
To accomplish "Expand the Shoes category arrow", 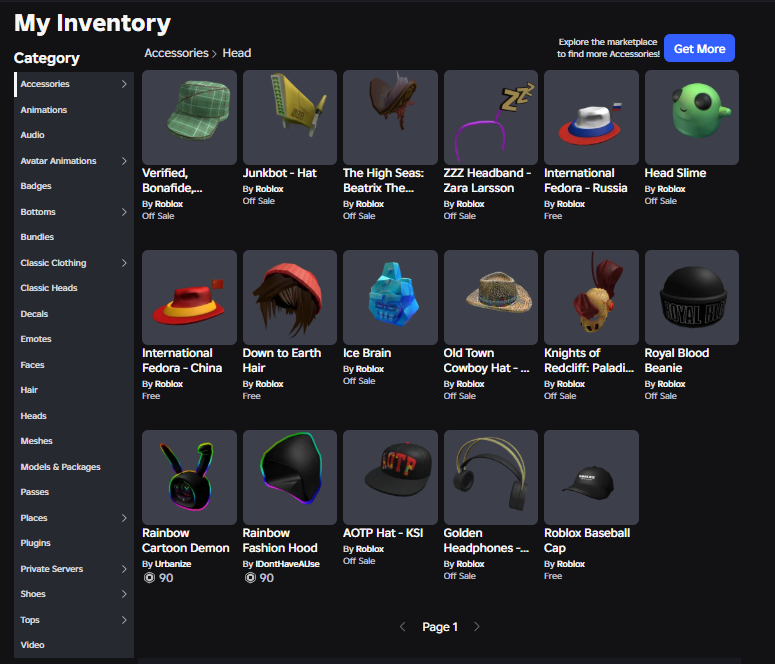I will 124,594.
